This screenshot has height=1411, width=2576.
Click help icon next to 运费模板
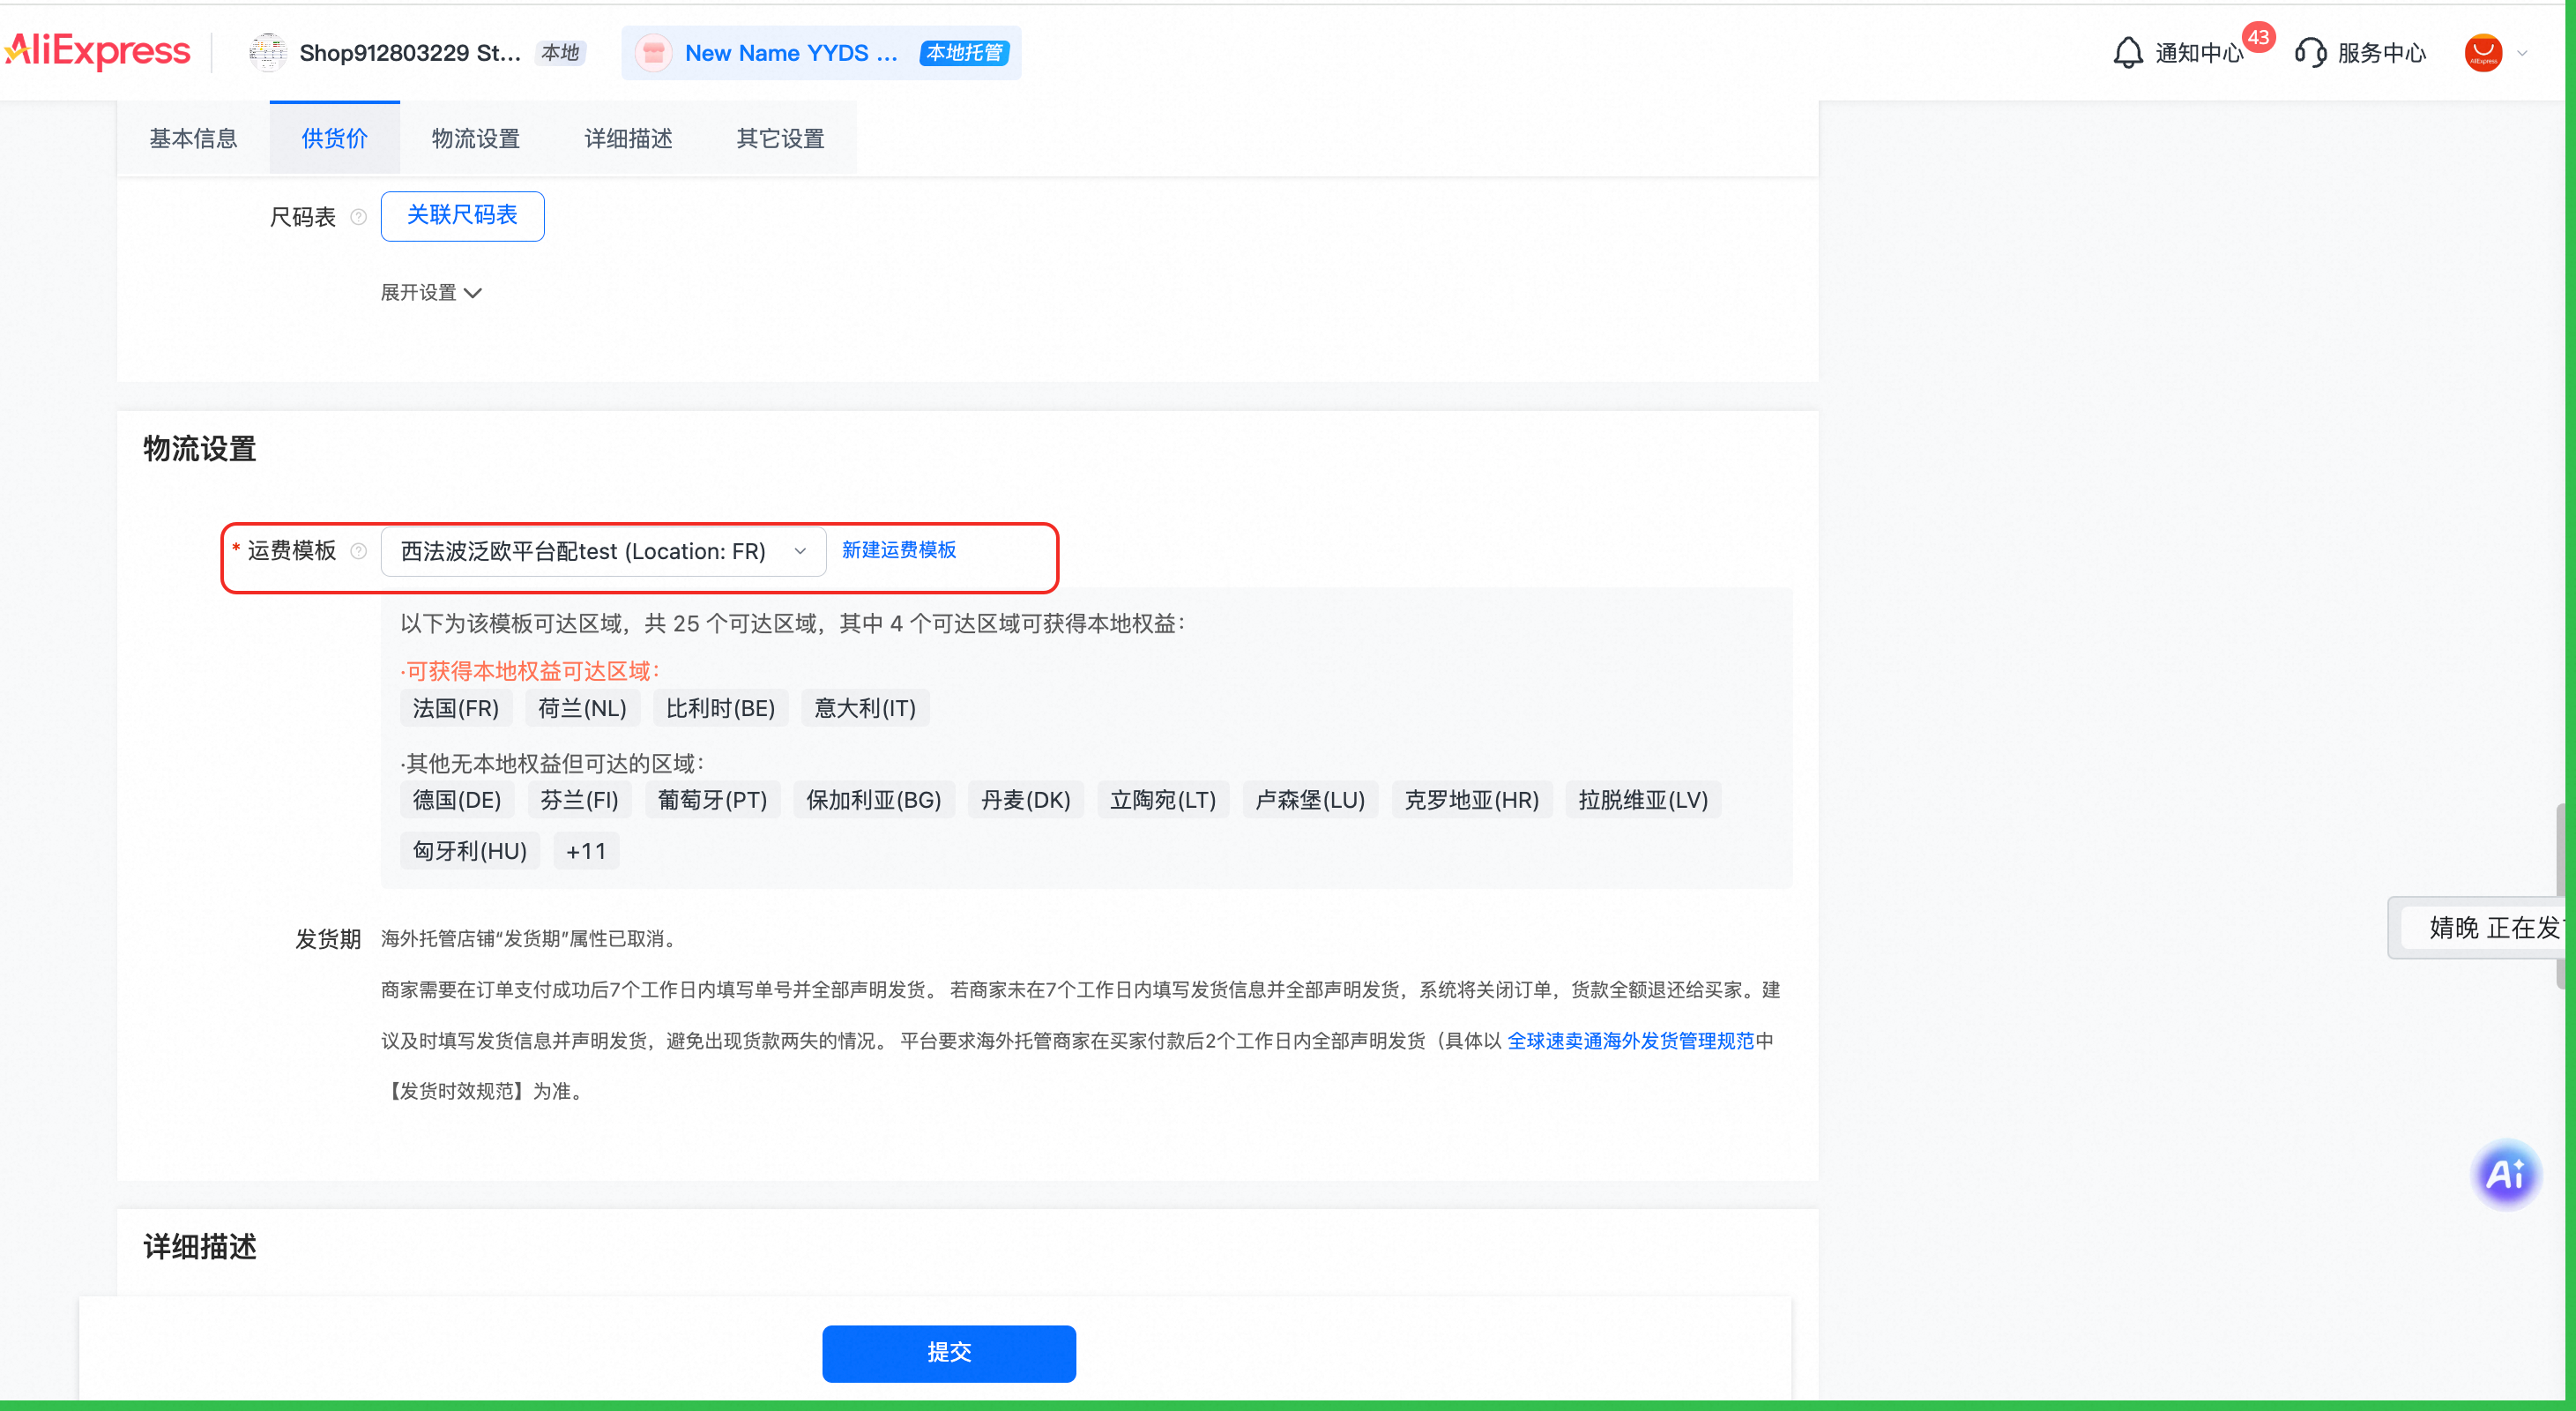pyautogui.click(x=359, y=551)
